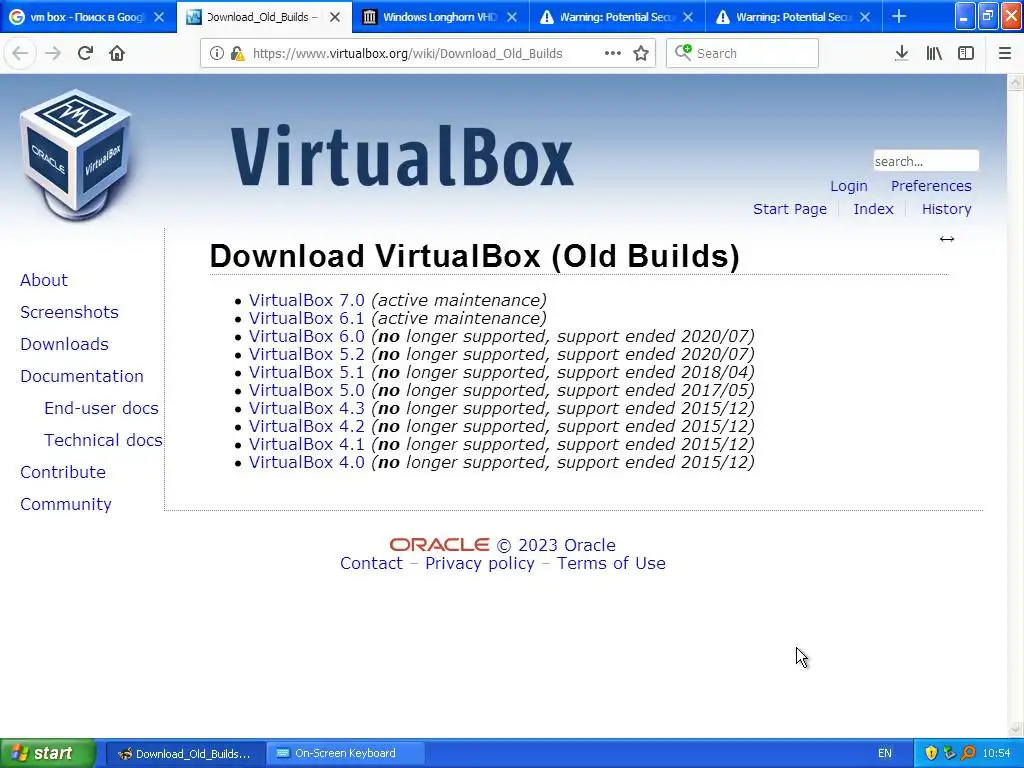Click the security shield tray icon
The width and height of the screenshot is (1024, 768).
tap(931, 753)
